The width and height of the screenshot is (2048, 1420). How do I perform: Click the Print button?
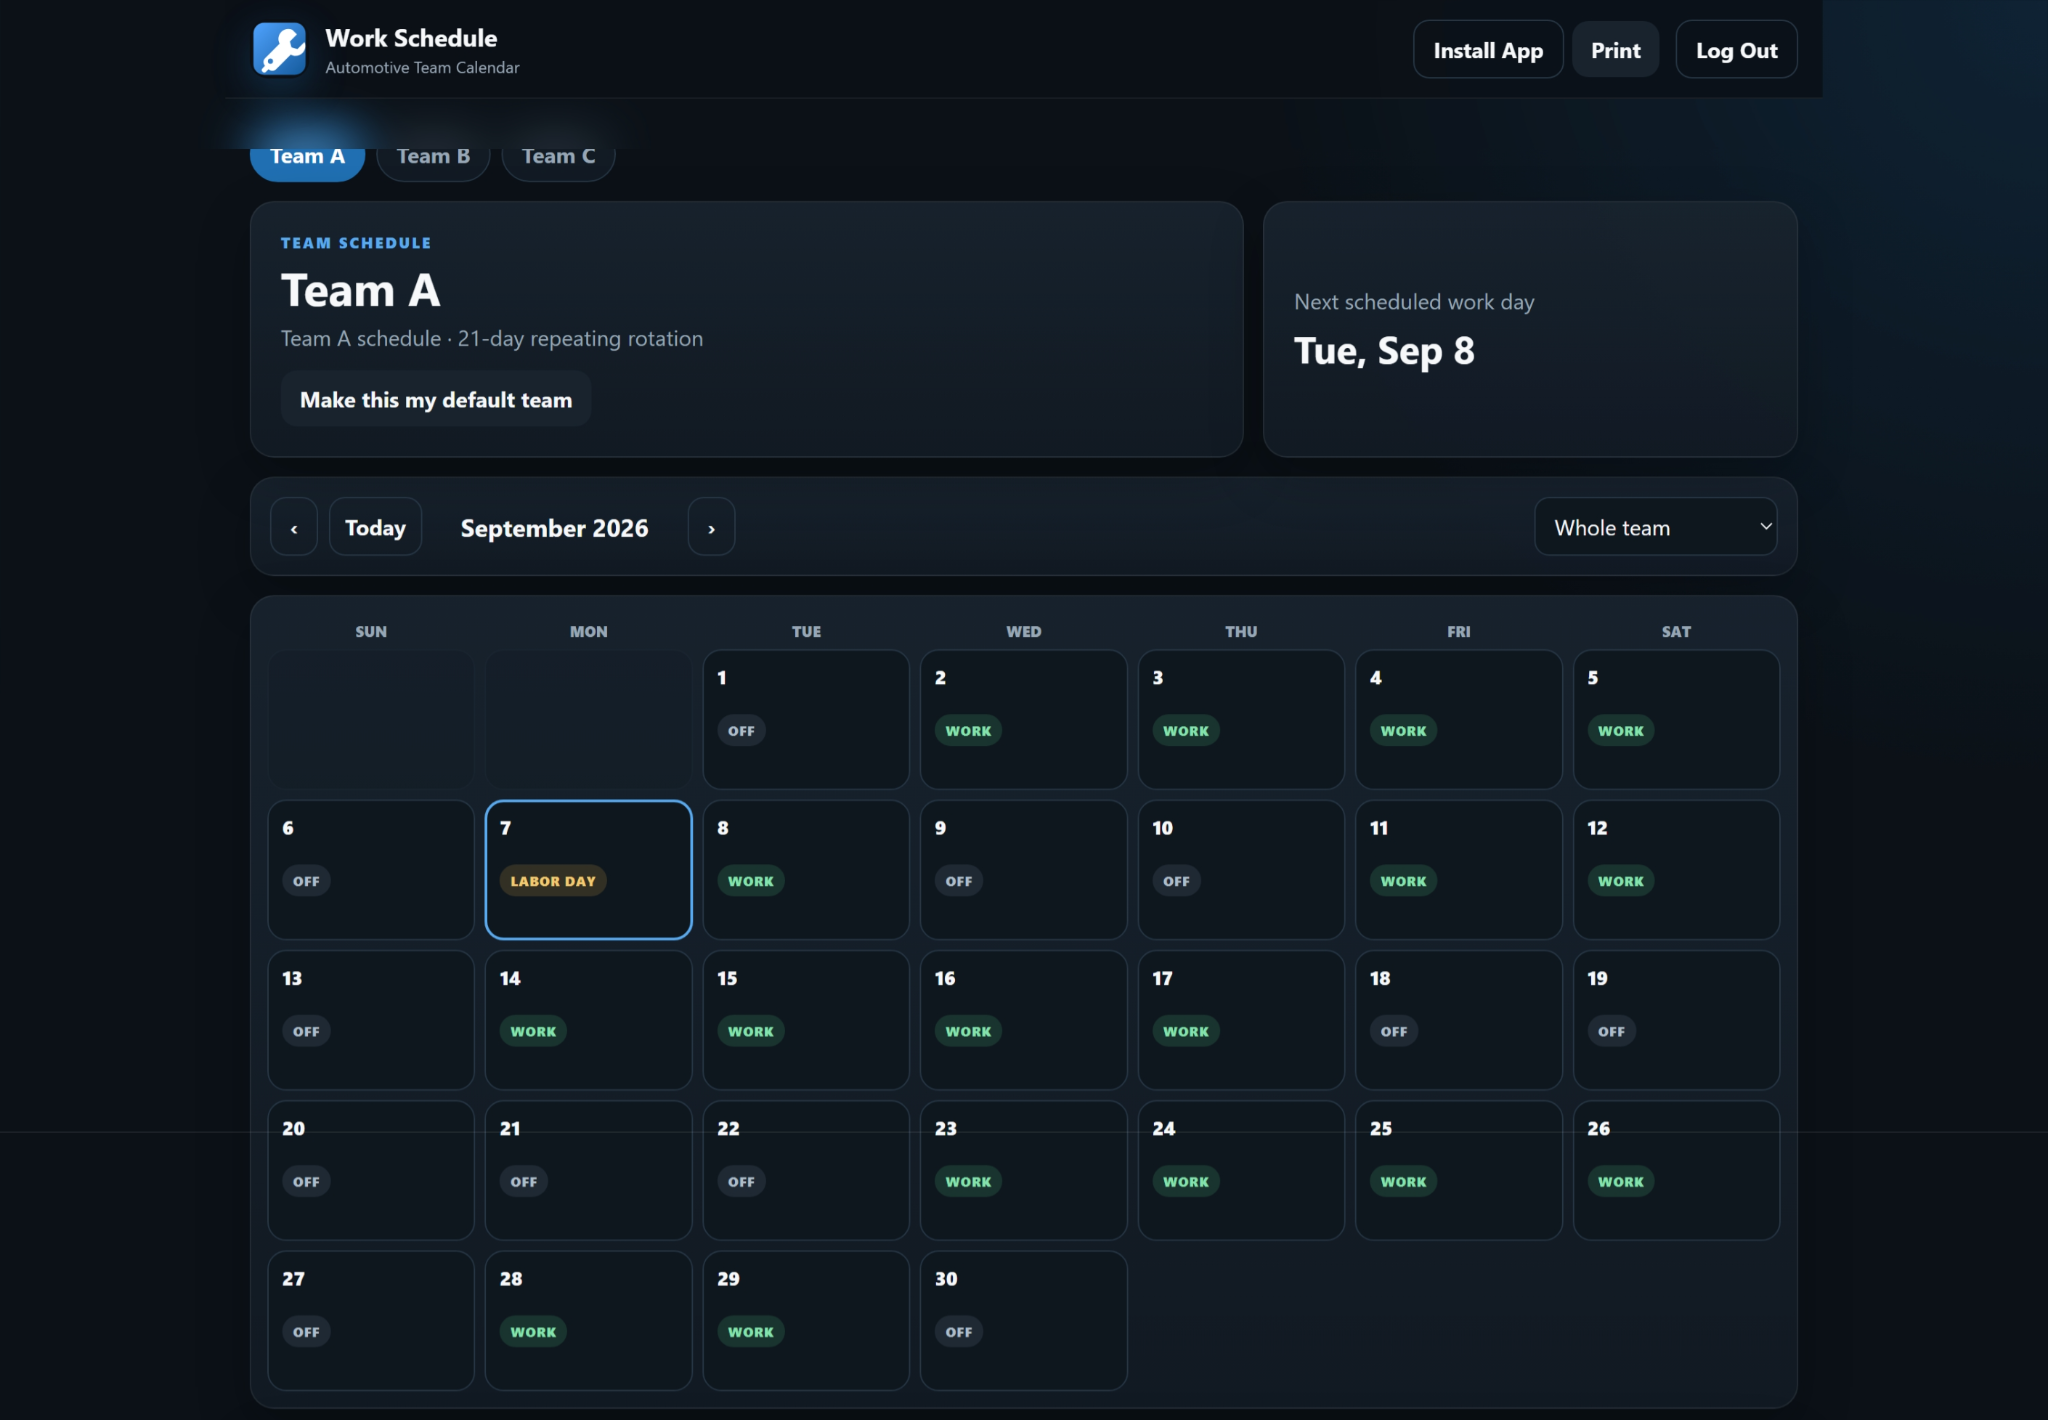(x=1616, y=50)
